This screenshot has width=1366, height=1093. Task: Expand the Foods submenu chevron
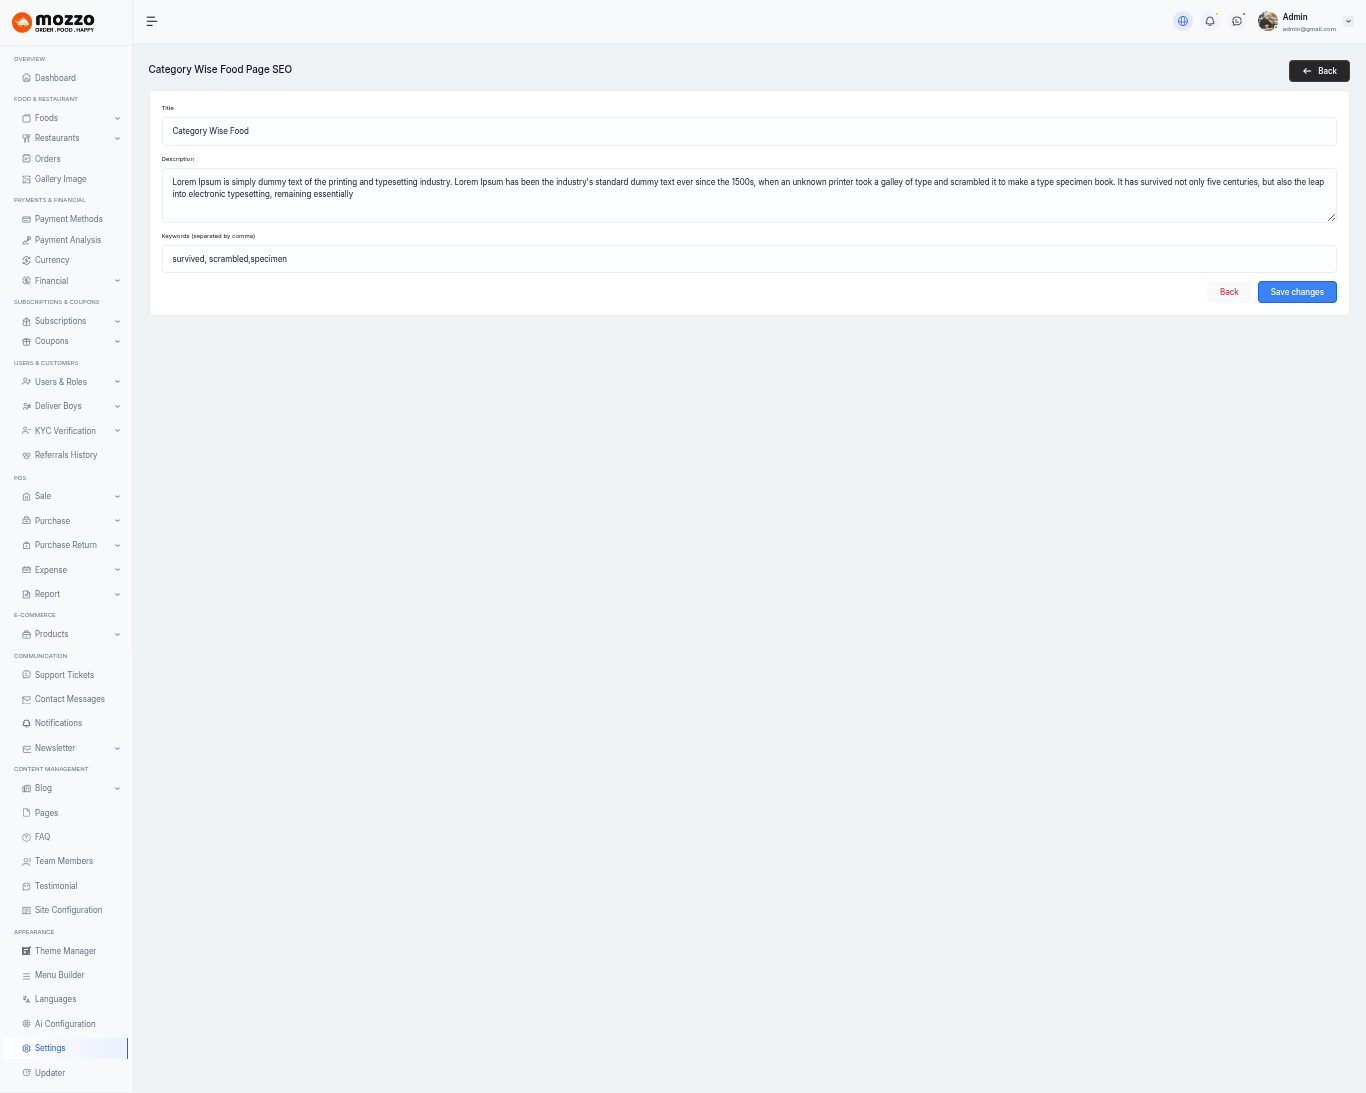click(117, 118)
